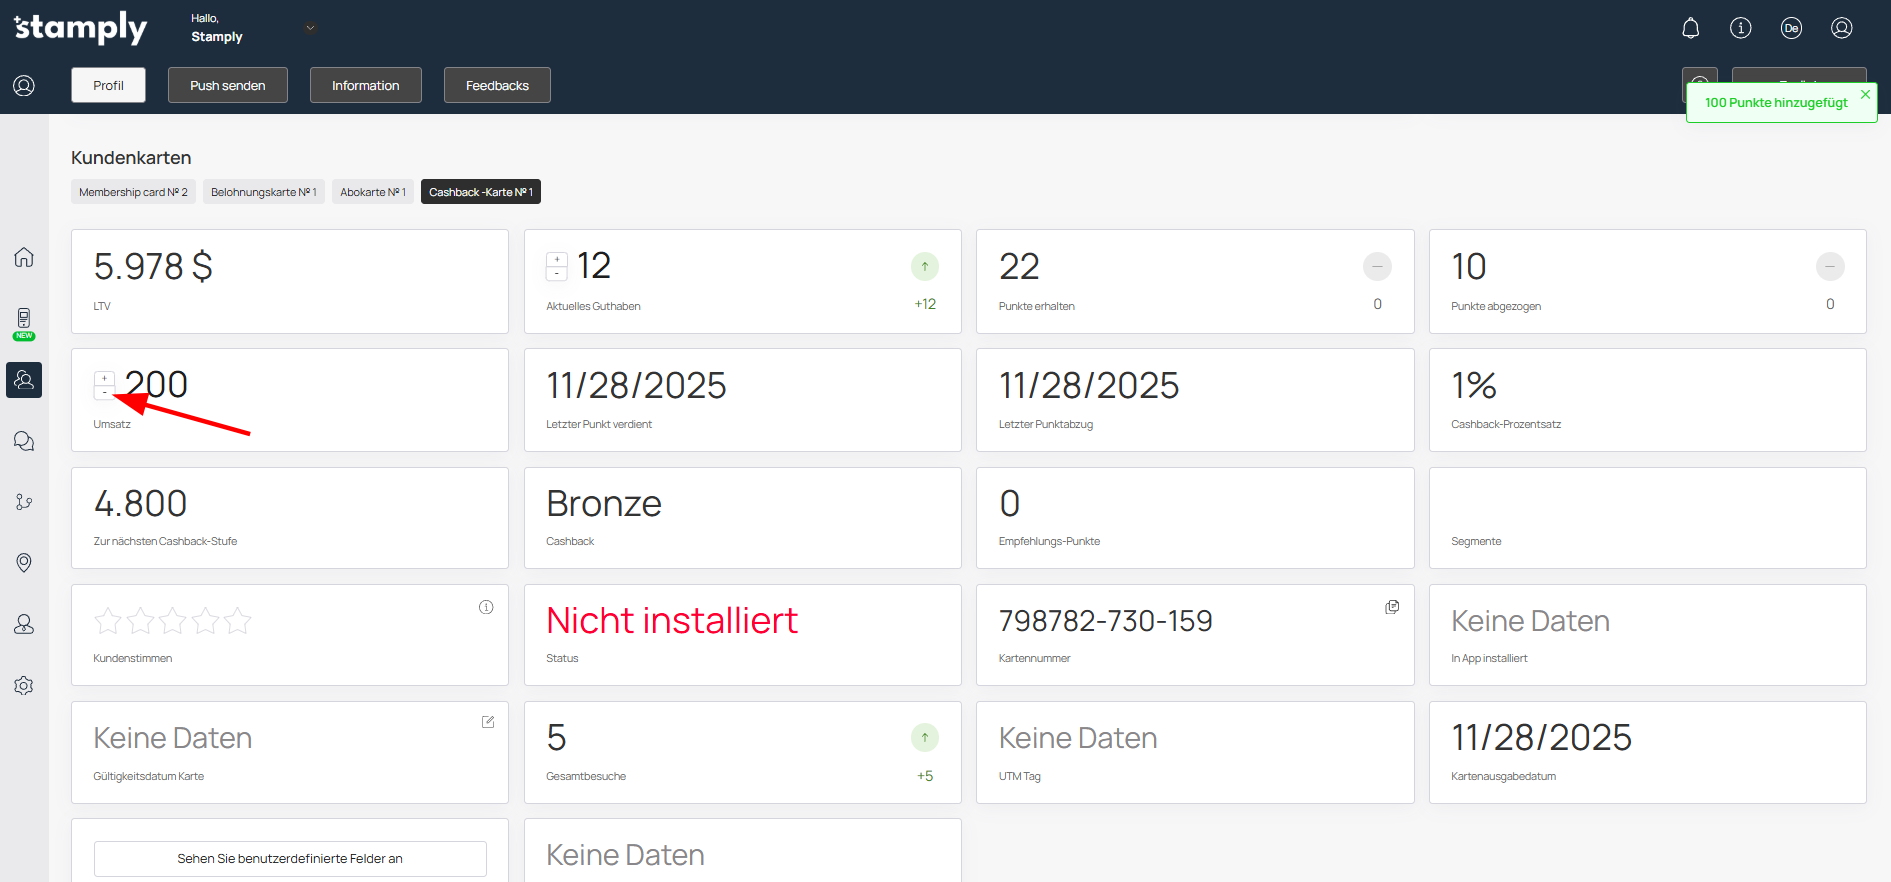
Task: Decrease Umsatz with the minus stepper
Action: click(104, 393)
